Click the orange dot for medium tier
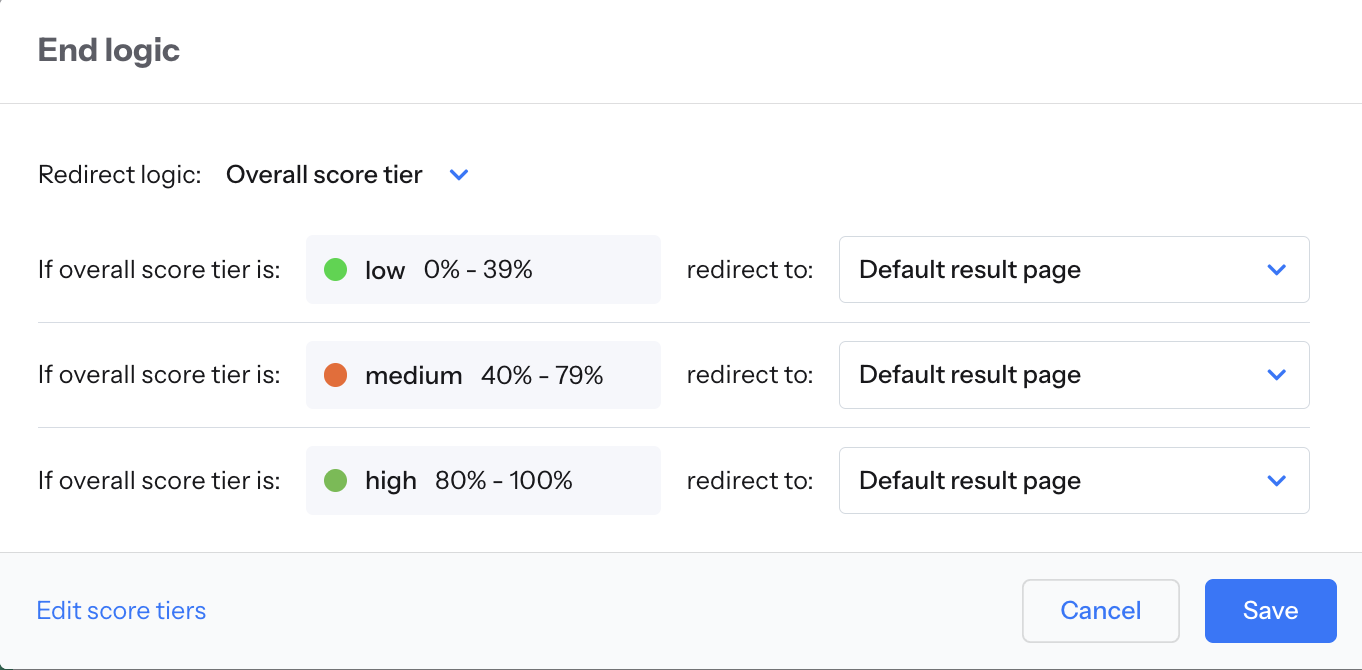The height and width of the screenshot is (670, 1362). point(336,375)
